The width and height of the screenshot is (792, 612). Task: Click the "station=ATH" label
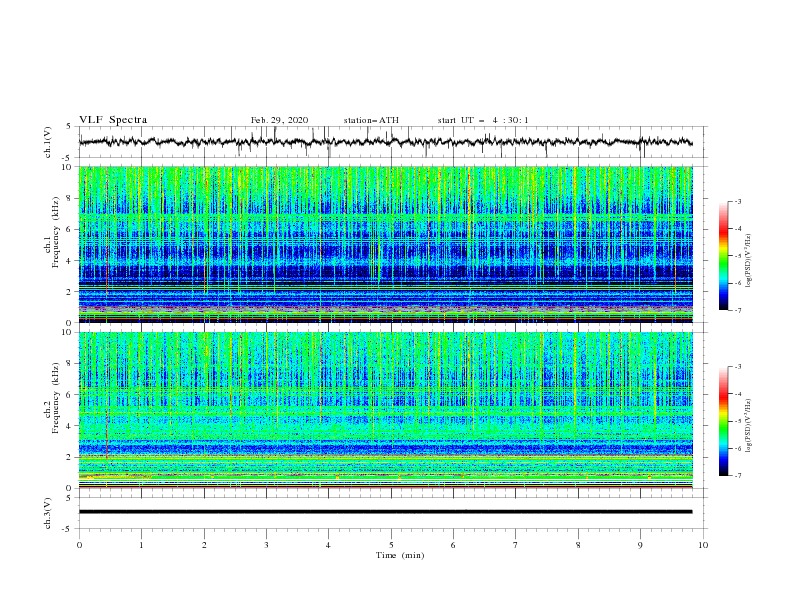(x=371, y=120)
